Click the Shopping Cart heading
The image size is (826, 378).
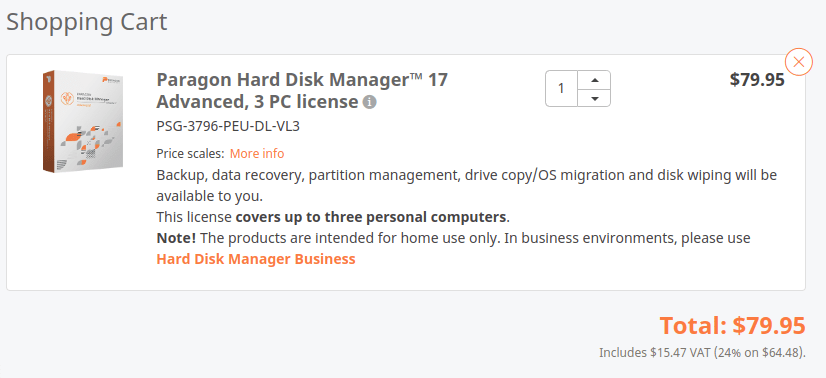coord(86,22)
